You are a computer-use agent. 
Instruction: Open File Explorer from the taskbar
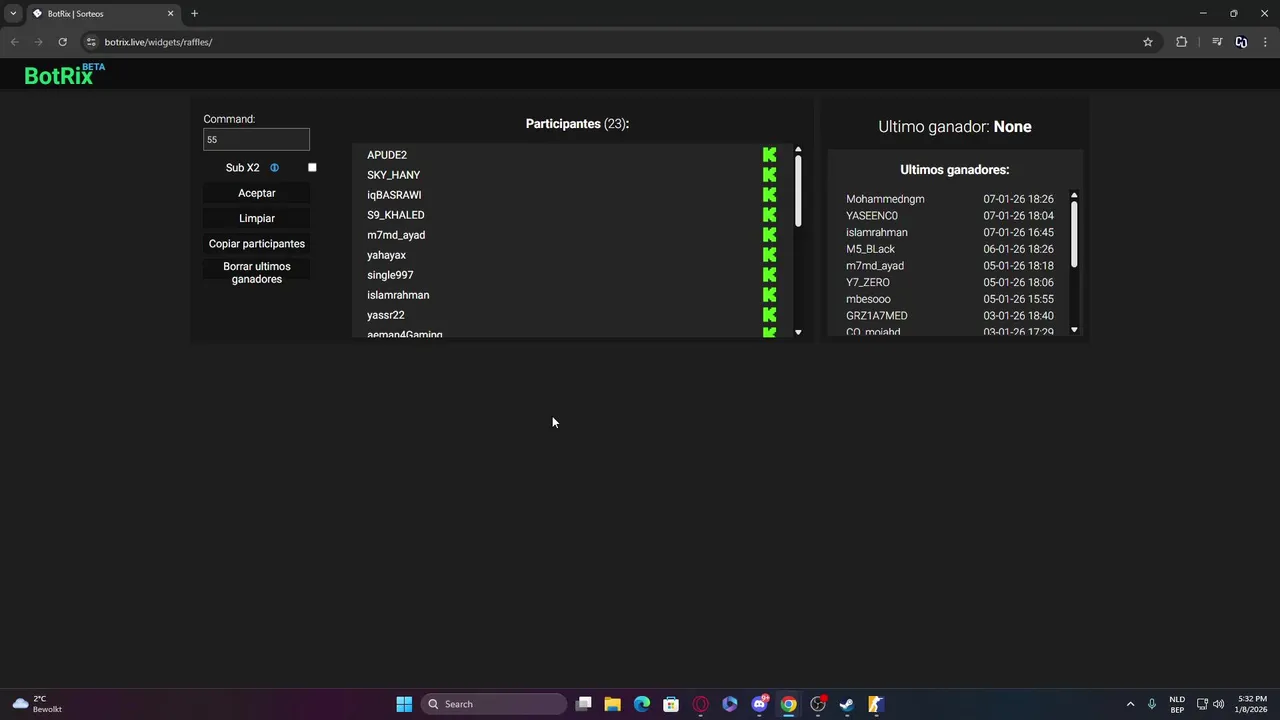coord(612,704)
